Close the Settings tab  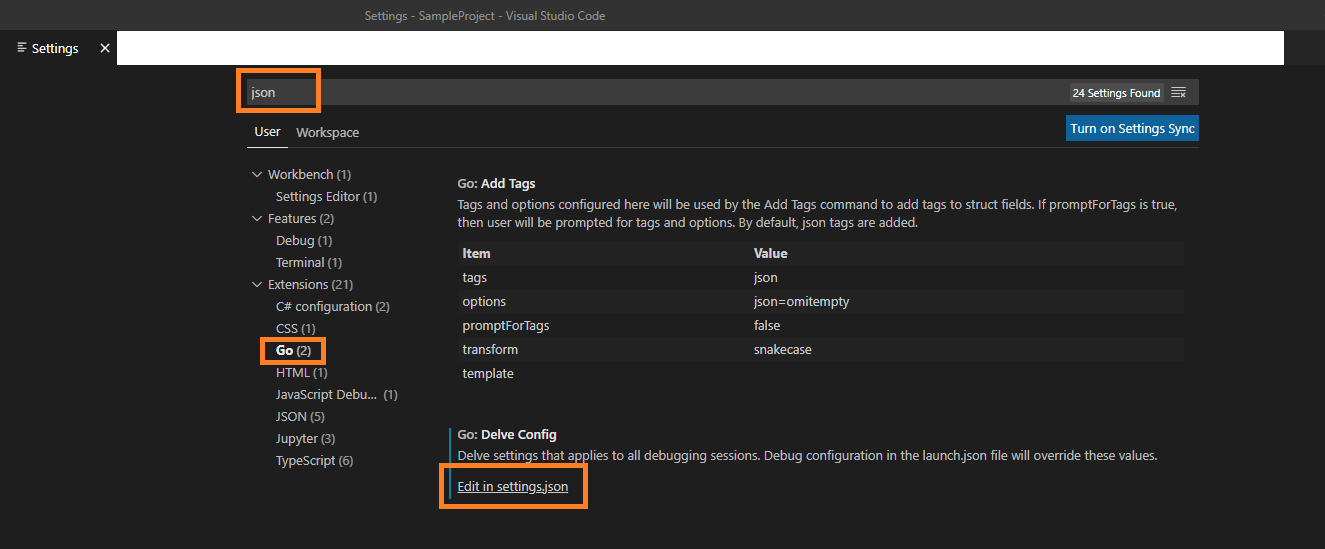[x=105, y=48]
